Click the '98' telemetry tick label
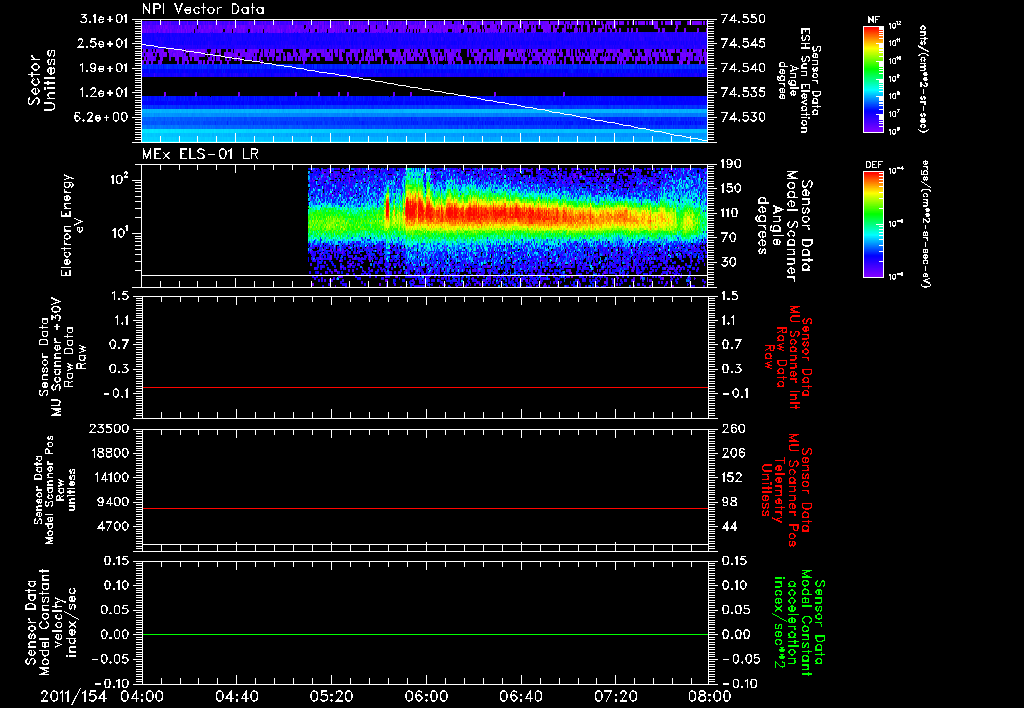 [x=729, y=502]
